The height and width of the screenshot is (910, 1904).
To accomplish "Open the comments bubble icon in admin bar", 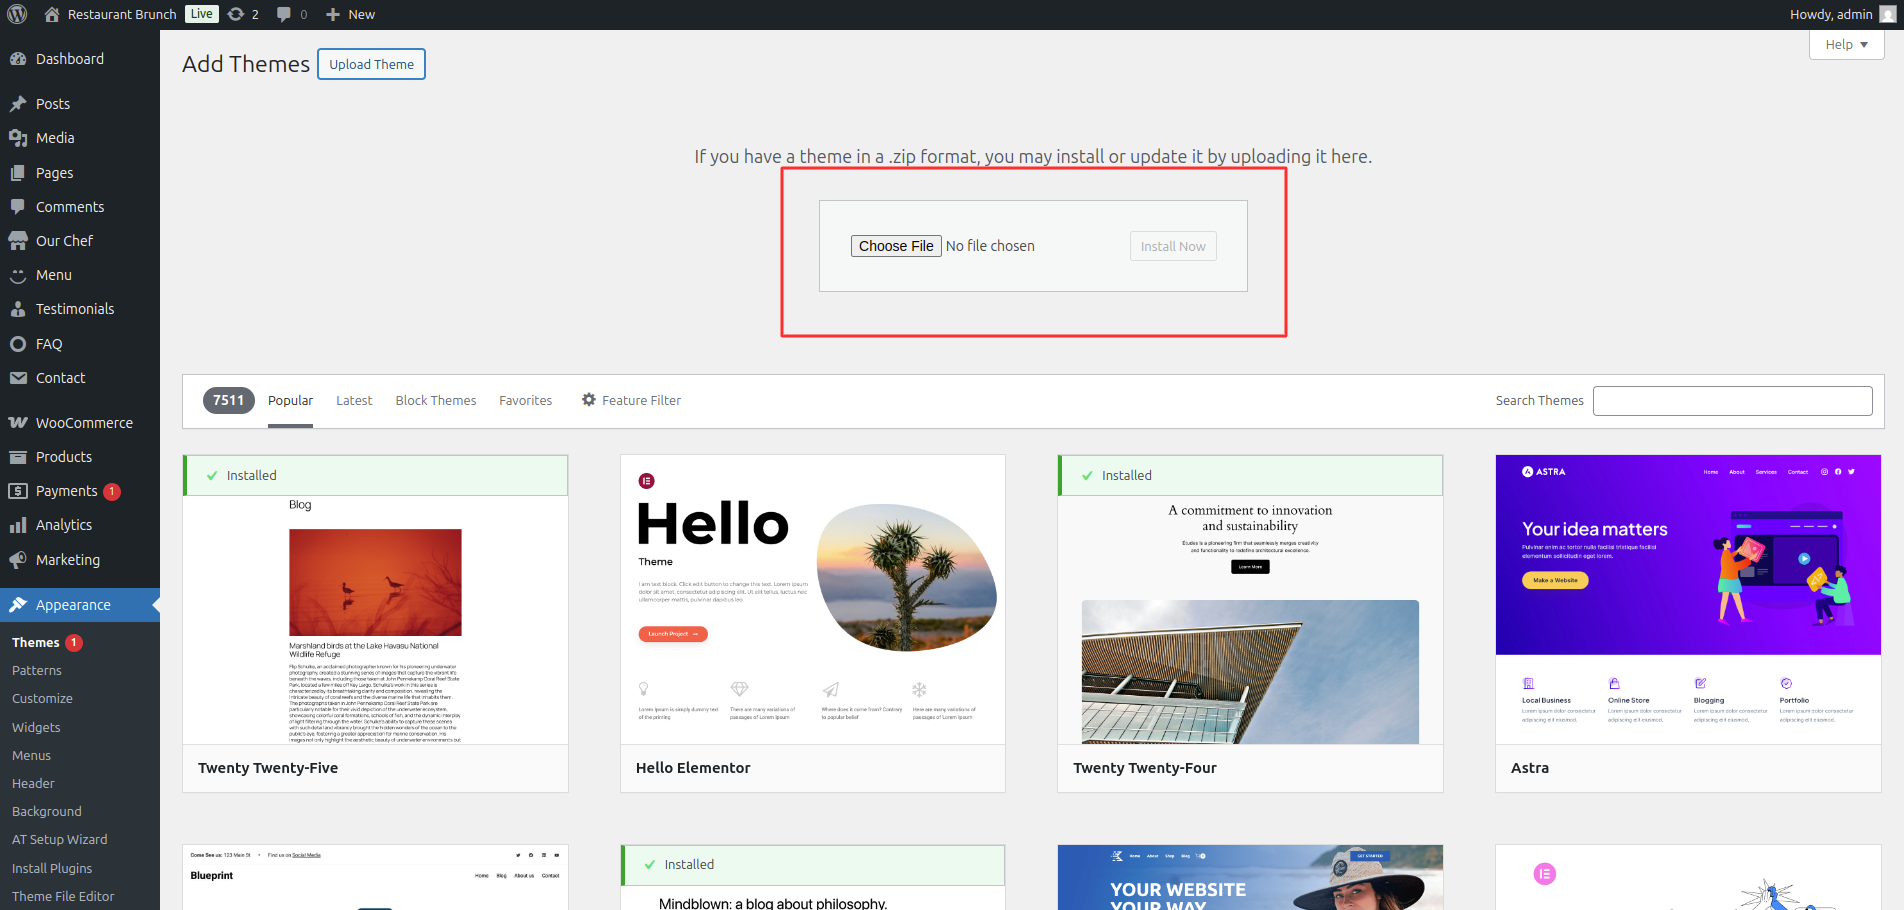I will (284, 14).
